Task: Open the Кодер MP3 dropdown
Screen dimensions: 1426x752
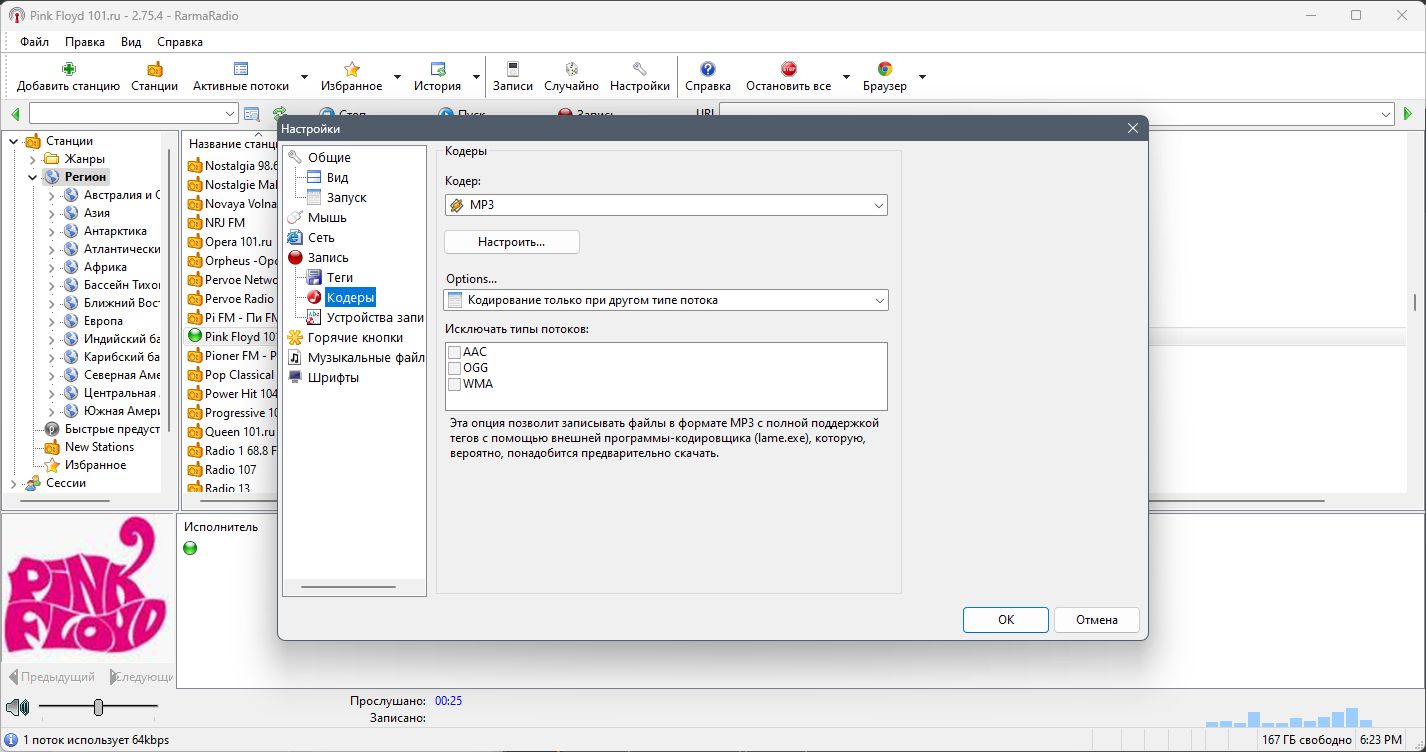Action: click(666, 205)
